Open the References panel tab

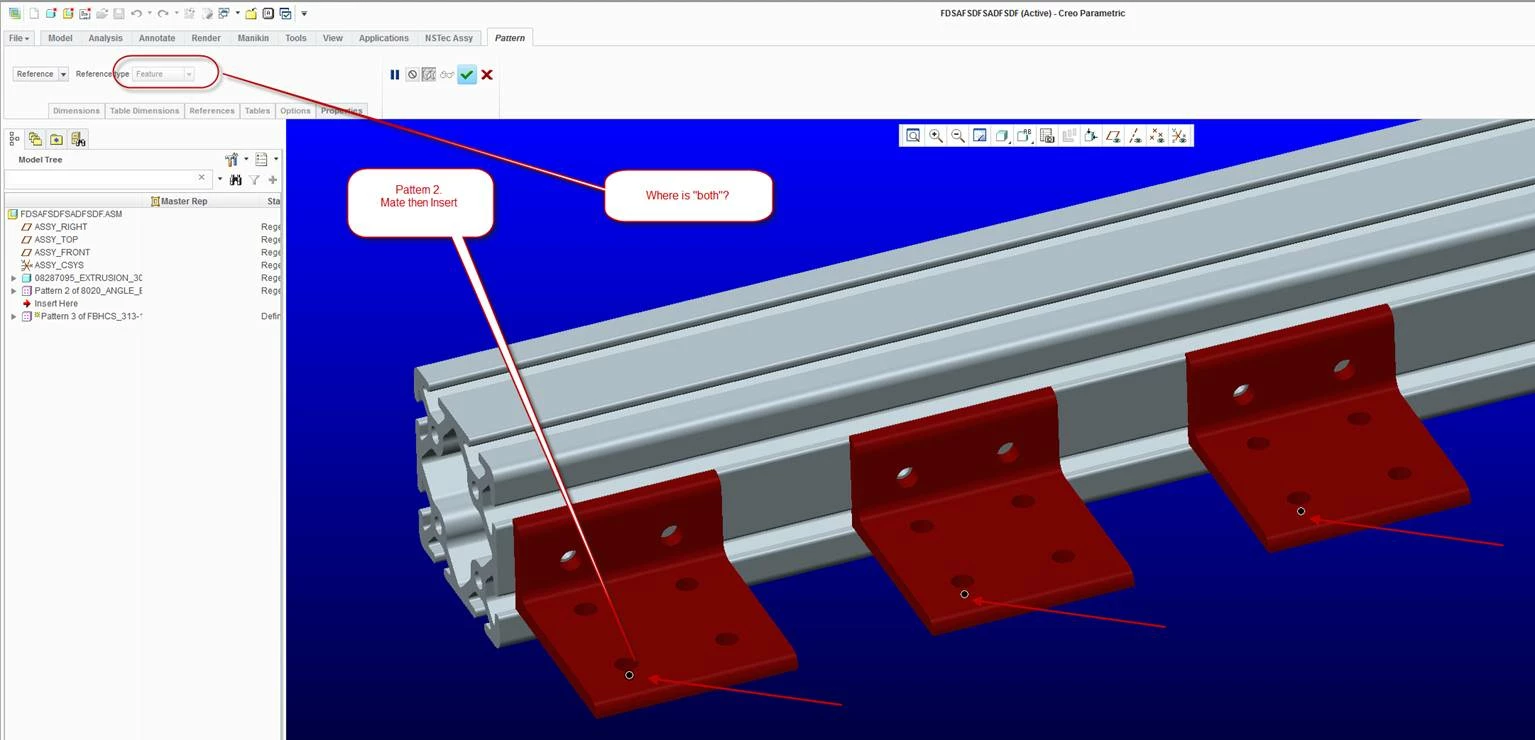click(212, 111)
